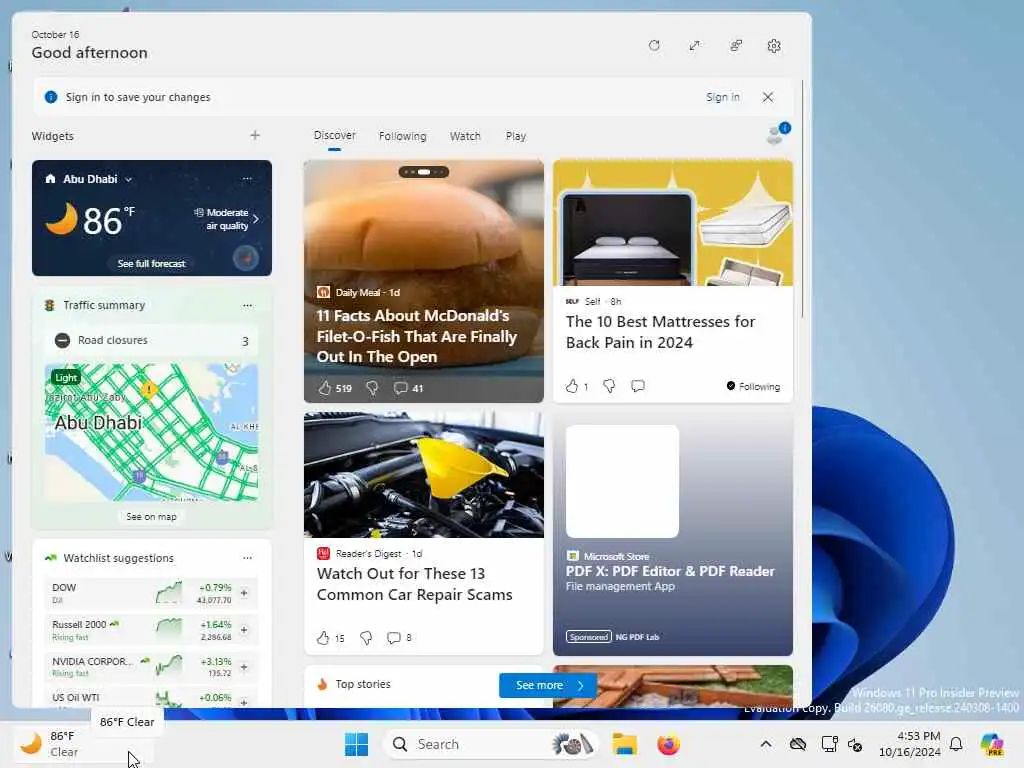Add a new widget with plus icon
Viewport: 1024px width, 768px height.
tap(255, 135)
